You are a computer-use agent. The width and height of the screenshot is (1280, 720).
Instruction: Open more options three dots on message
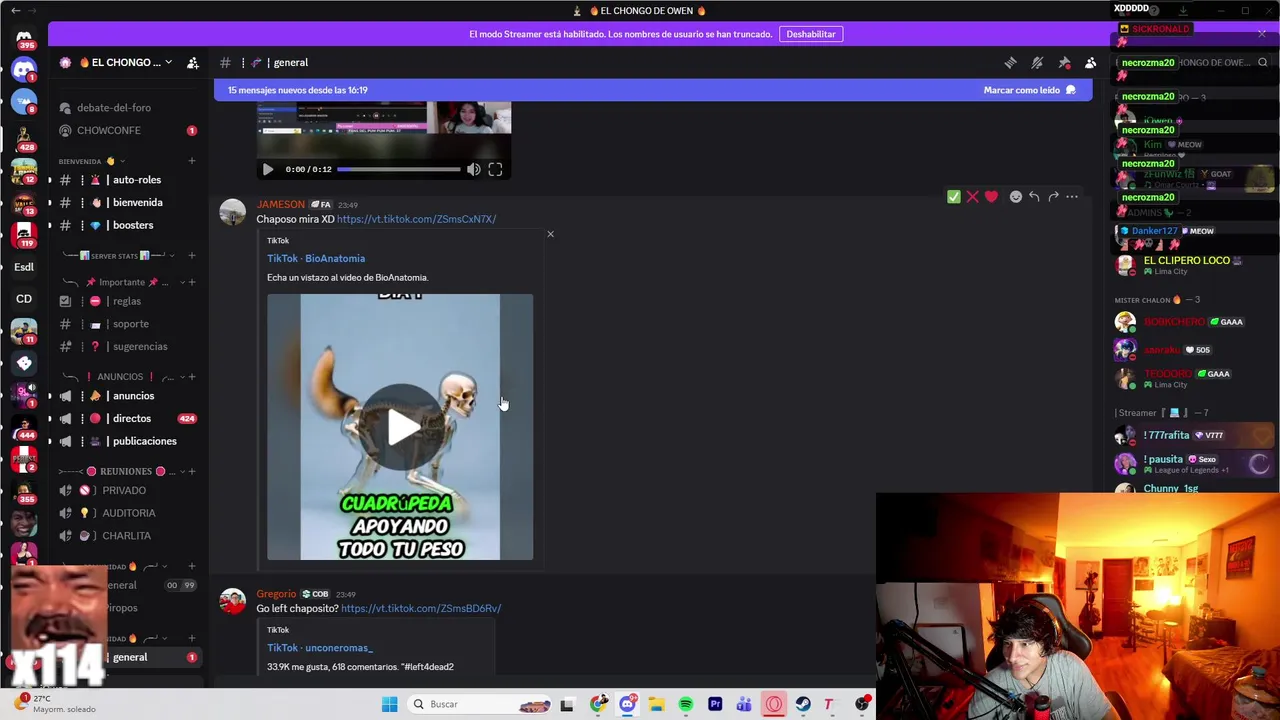pos(1072,197)
